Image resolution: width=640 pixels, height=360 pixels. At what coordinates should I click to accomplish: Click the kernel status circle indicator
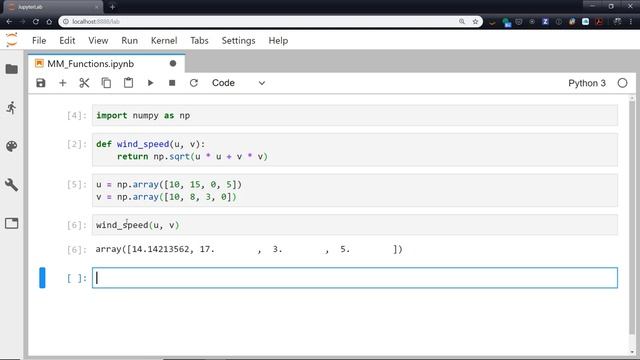[622, 83]
